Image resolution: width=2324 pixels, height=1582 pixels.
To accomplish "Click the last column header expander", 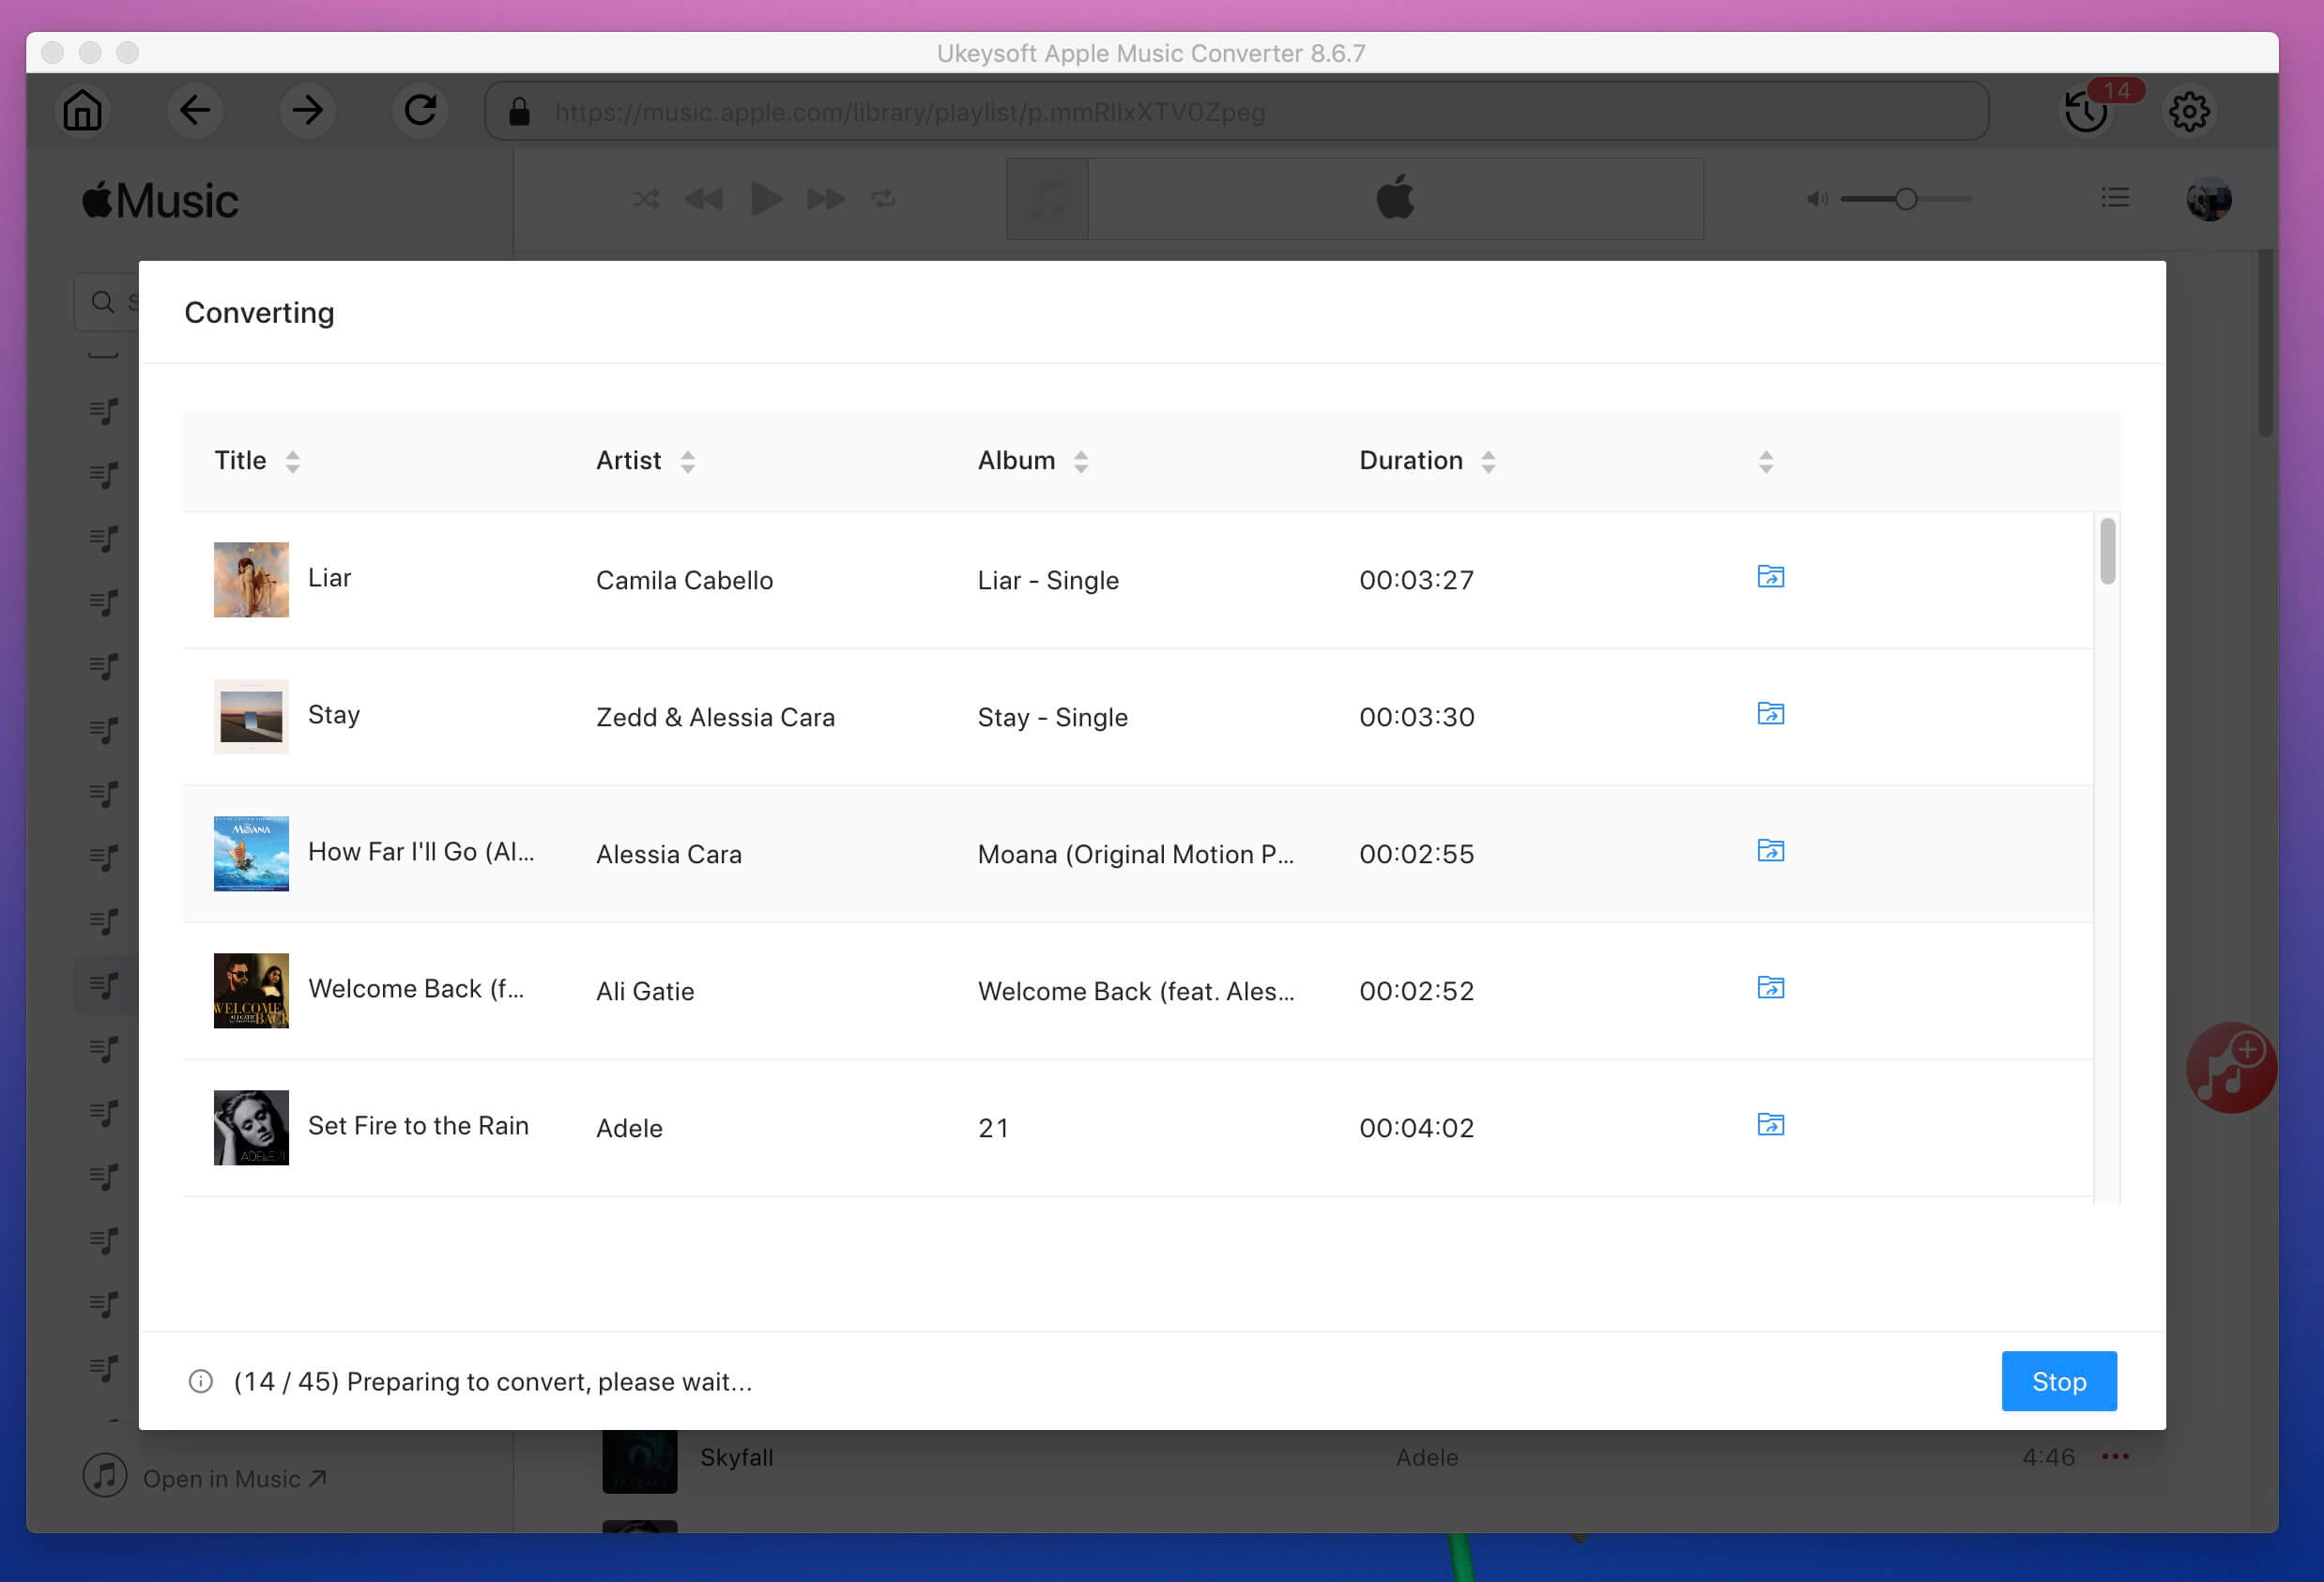I will pos(1766,461).
